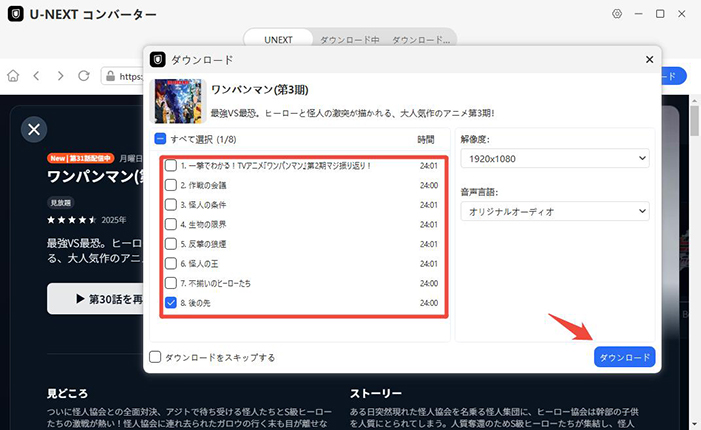Click download dialog shield logo icon
This screenshot has width=701, height=430.
tap(157, 59)
